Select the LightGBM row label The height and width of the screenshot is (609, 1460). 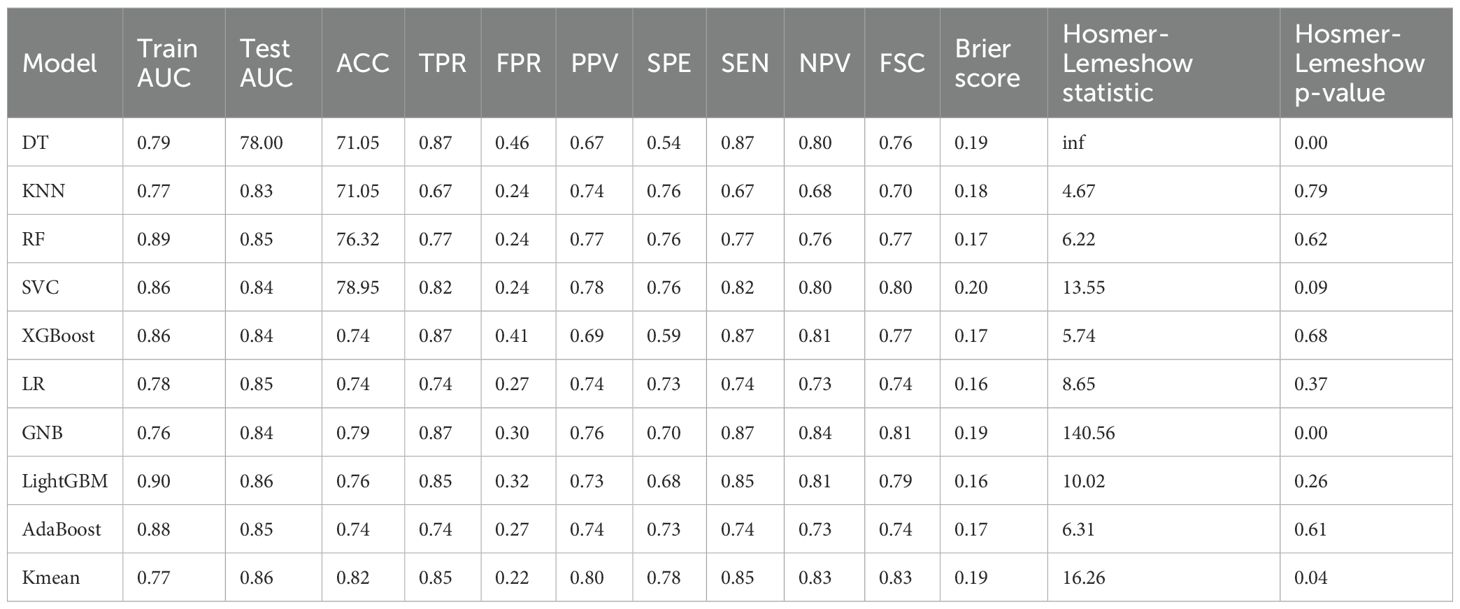pyautogui.click(x=65, y=481)
